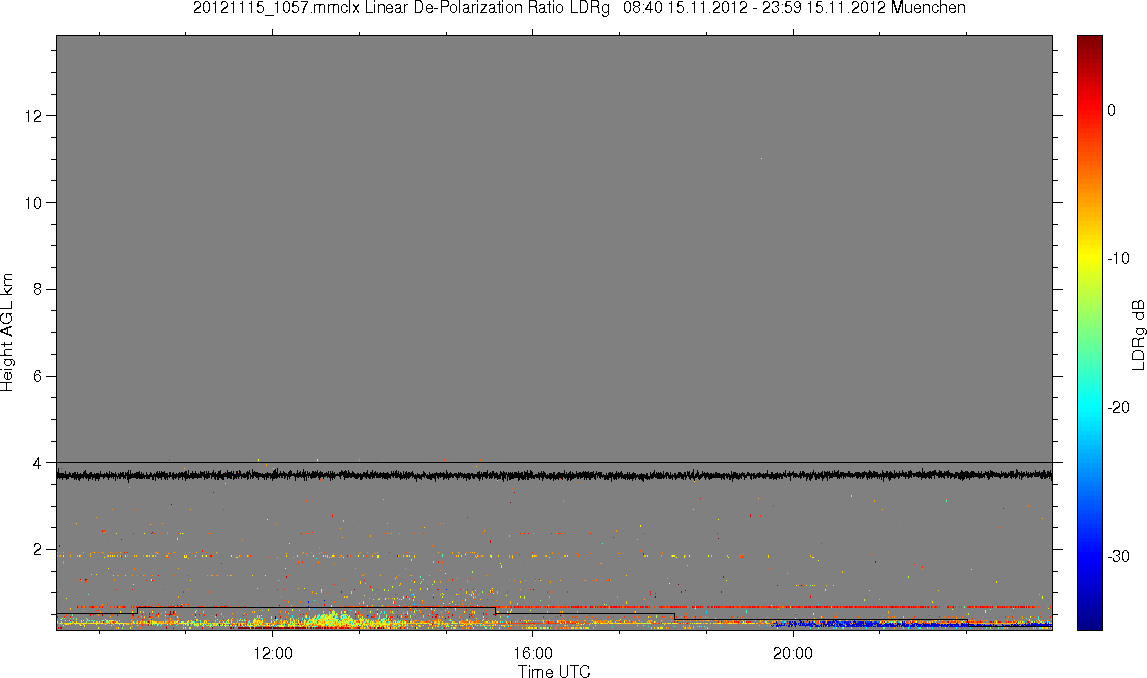Click the colorbar value -20
The height and width of the screenshot is (678, 1147).
[x=1118, y=407]
